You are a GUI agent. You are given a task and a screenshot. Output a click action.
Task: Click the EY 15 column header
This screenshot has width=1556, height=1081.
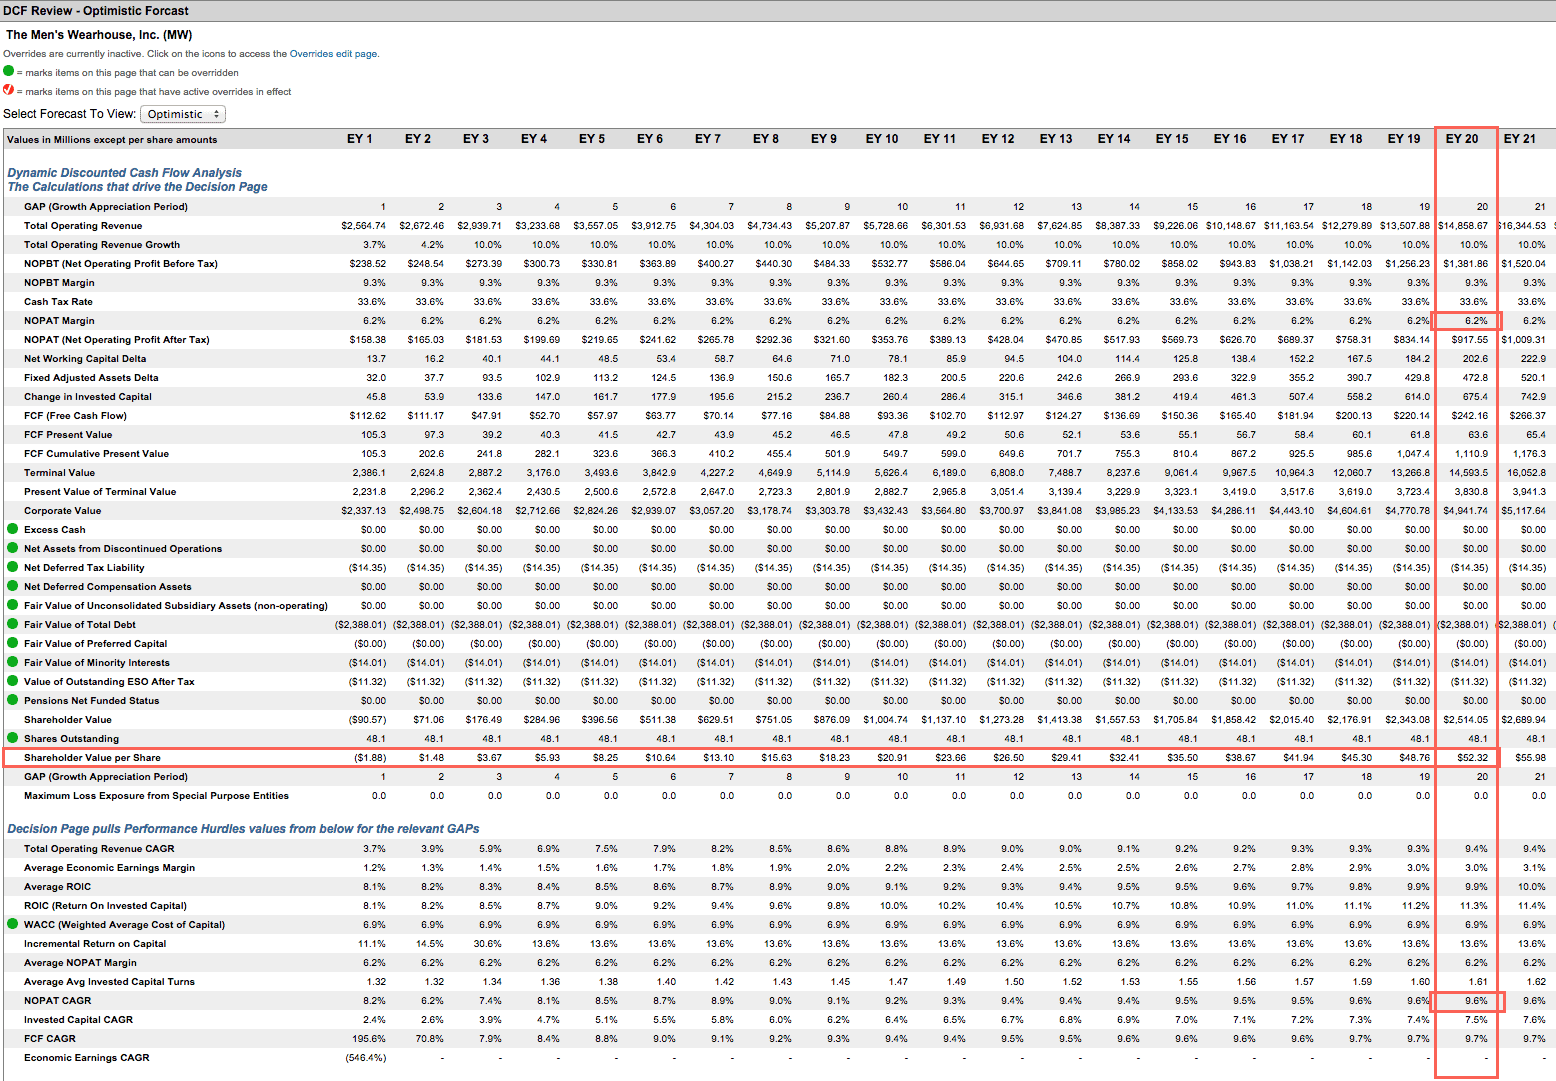1172,139
